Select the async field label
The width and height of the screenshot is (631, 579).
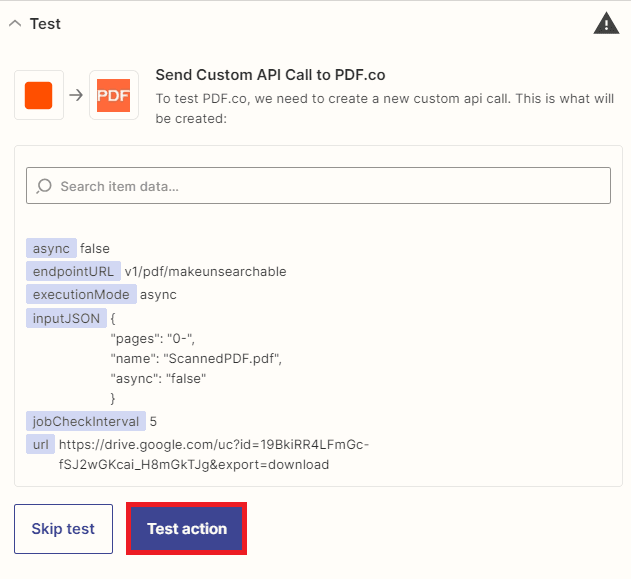pyautogui.click(x=51, y=248)
